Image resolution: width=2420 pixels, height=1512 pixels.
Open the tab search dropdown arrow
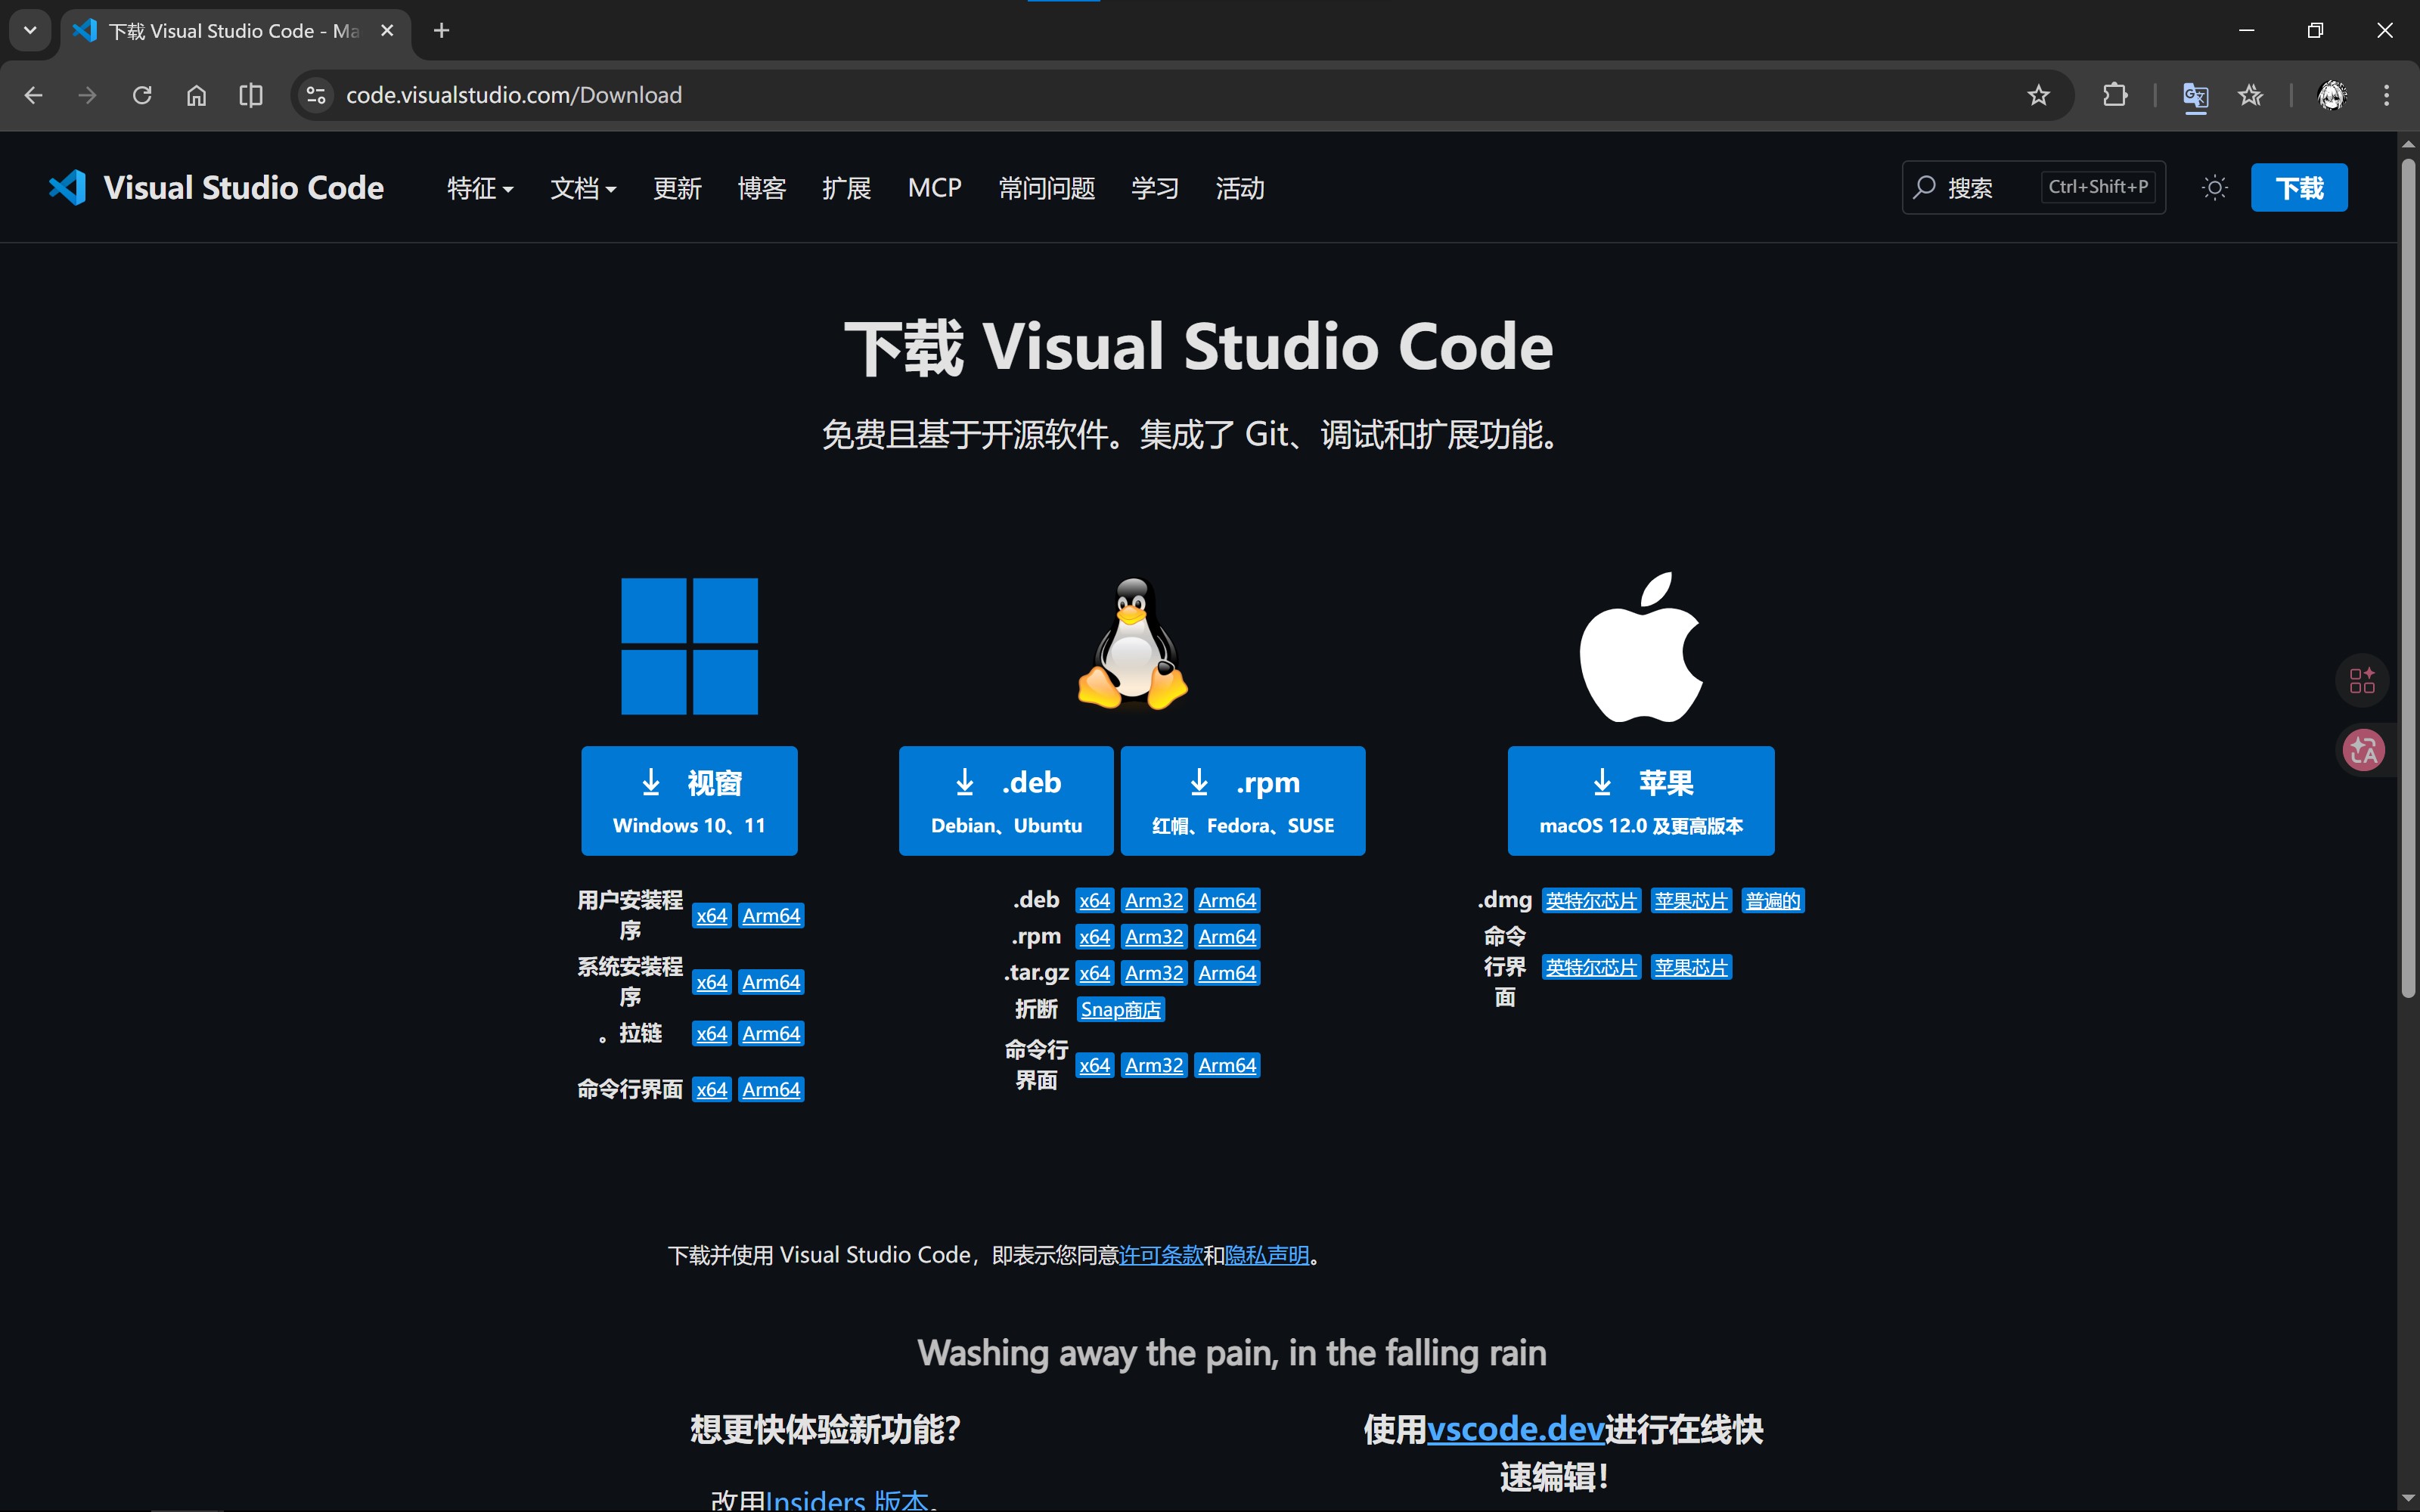pos(30,30)
